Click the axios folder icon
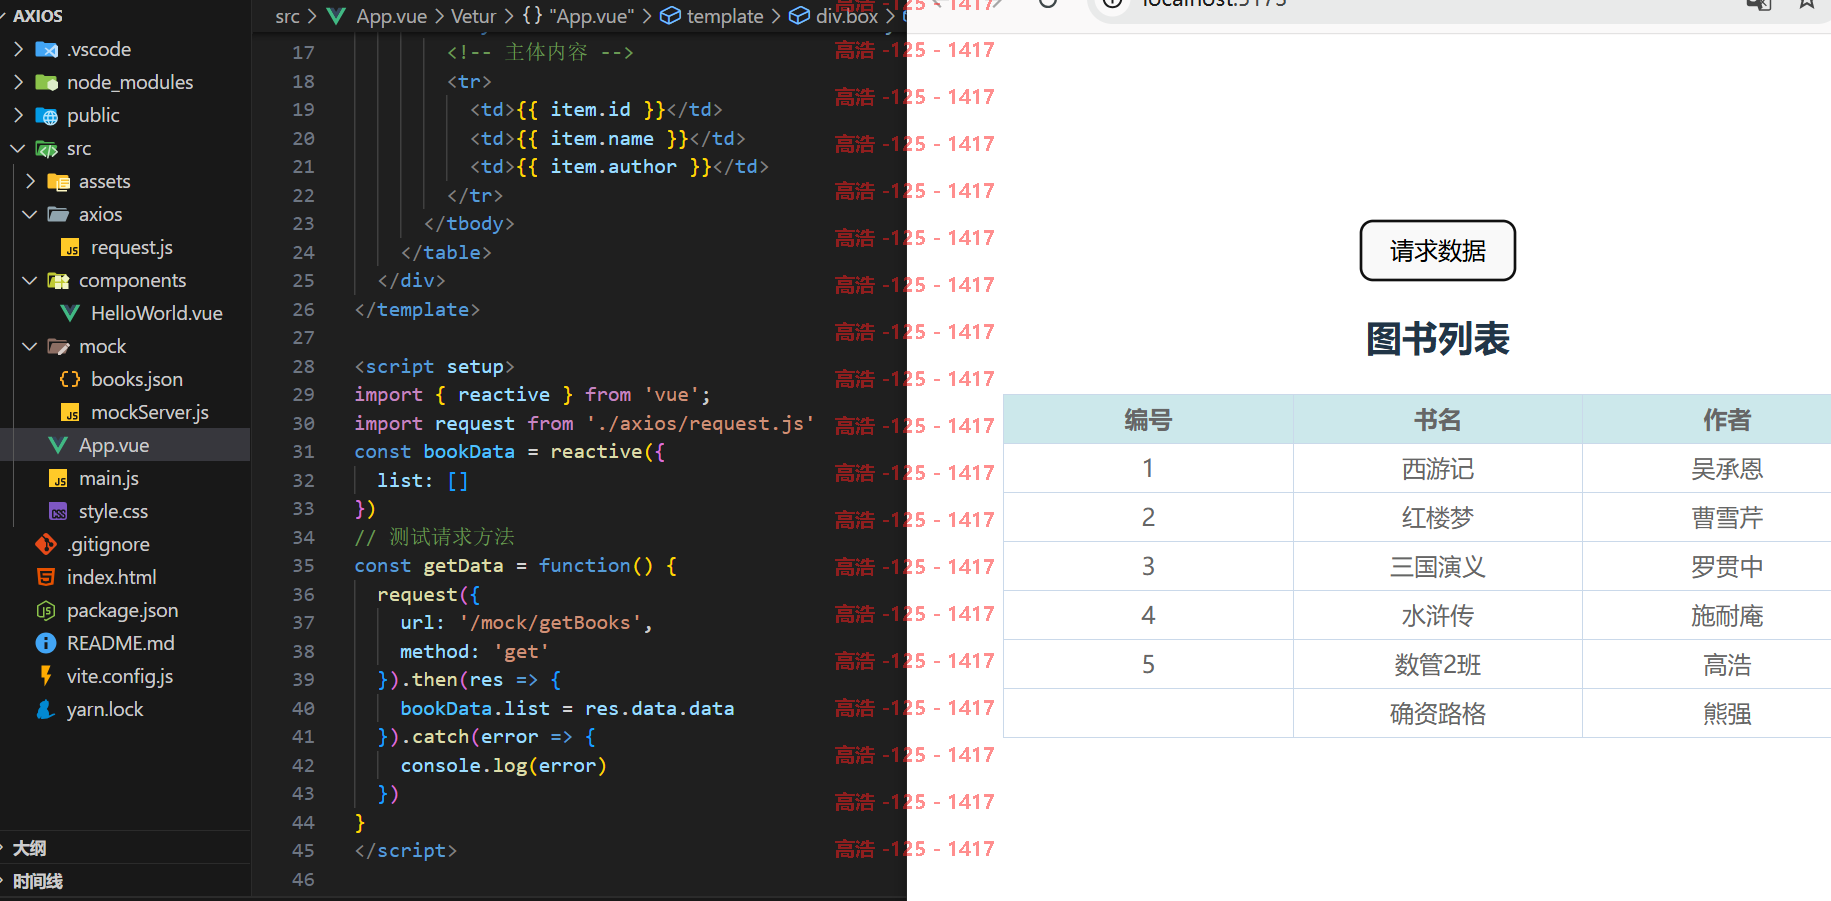The width and height of the screenshot is (1831, 901). pyautogui.click(x=58, y=214)
